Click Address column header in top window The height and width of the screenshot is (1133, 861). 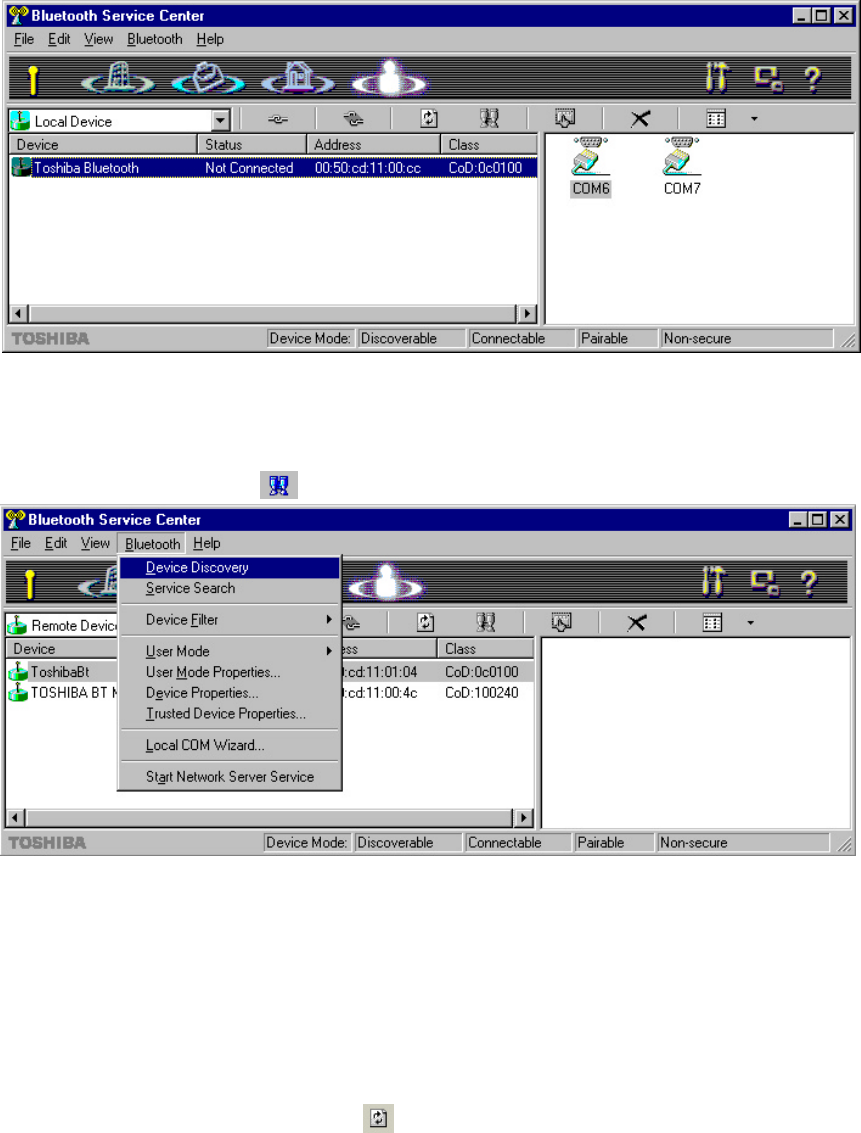tap(373, 145)
